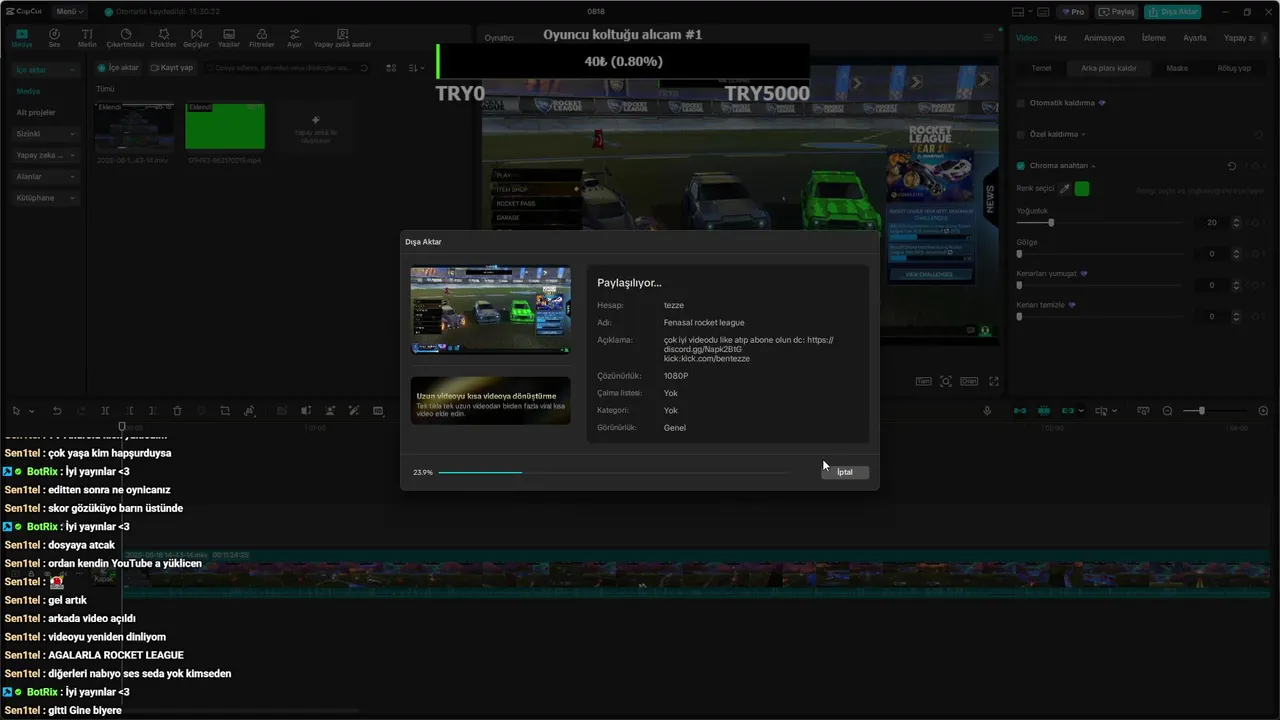This screenshot has width=1280, height=720.
Task: Switch to the İzleme tab
Action: pyautogui.click(x=1153, y=38)
